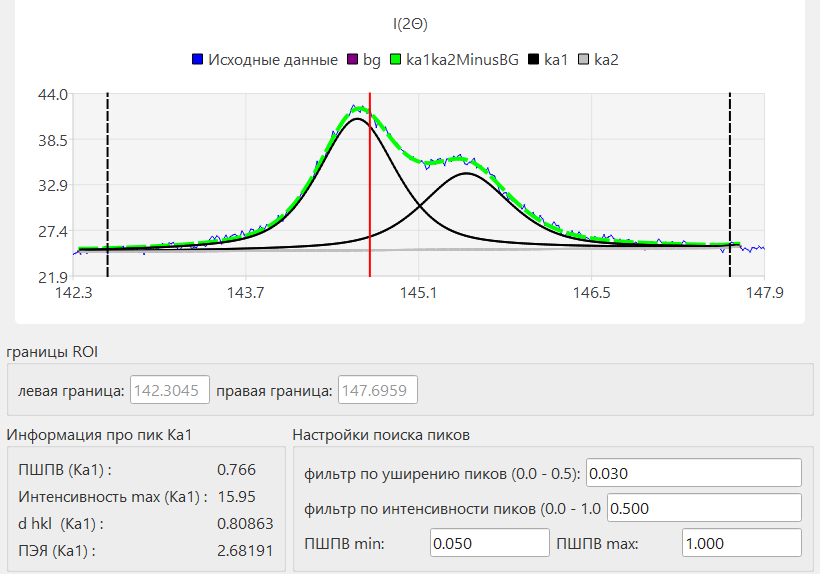820x574 pixels.
Task: Click the blue Исходные данные legend swatch
Action: [198, 60]
